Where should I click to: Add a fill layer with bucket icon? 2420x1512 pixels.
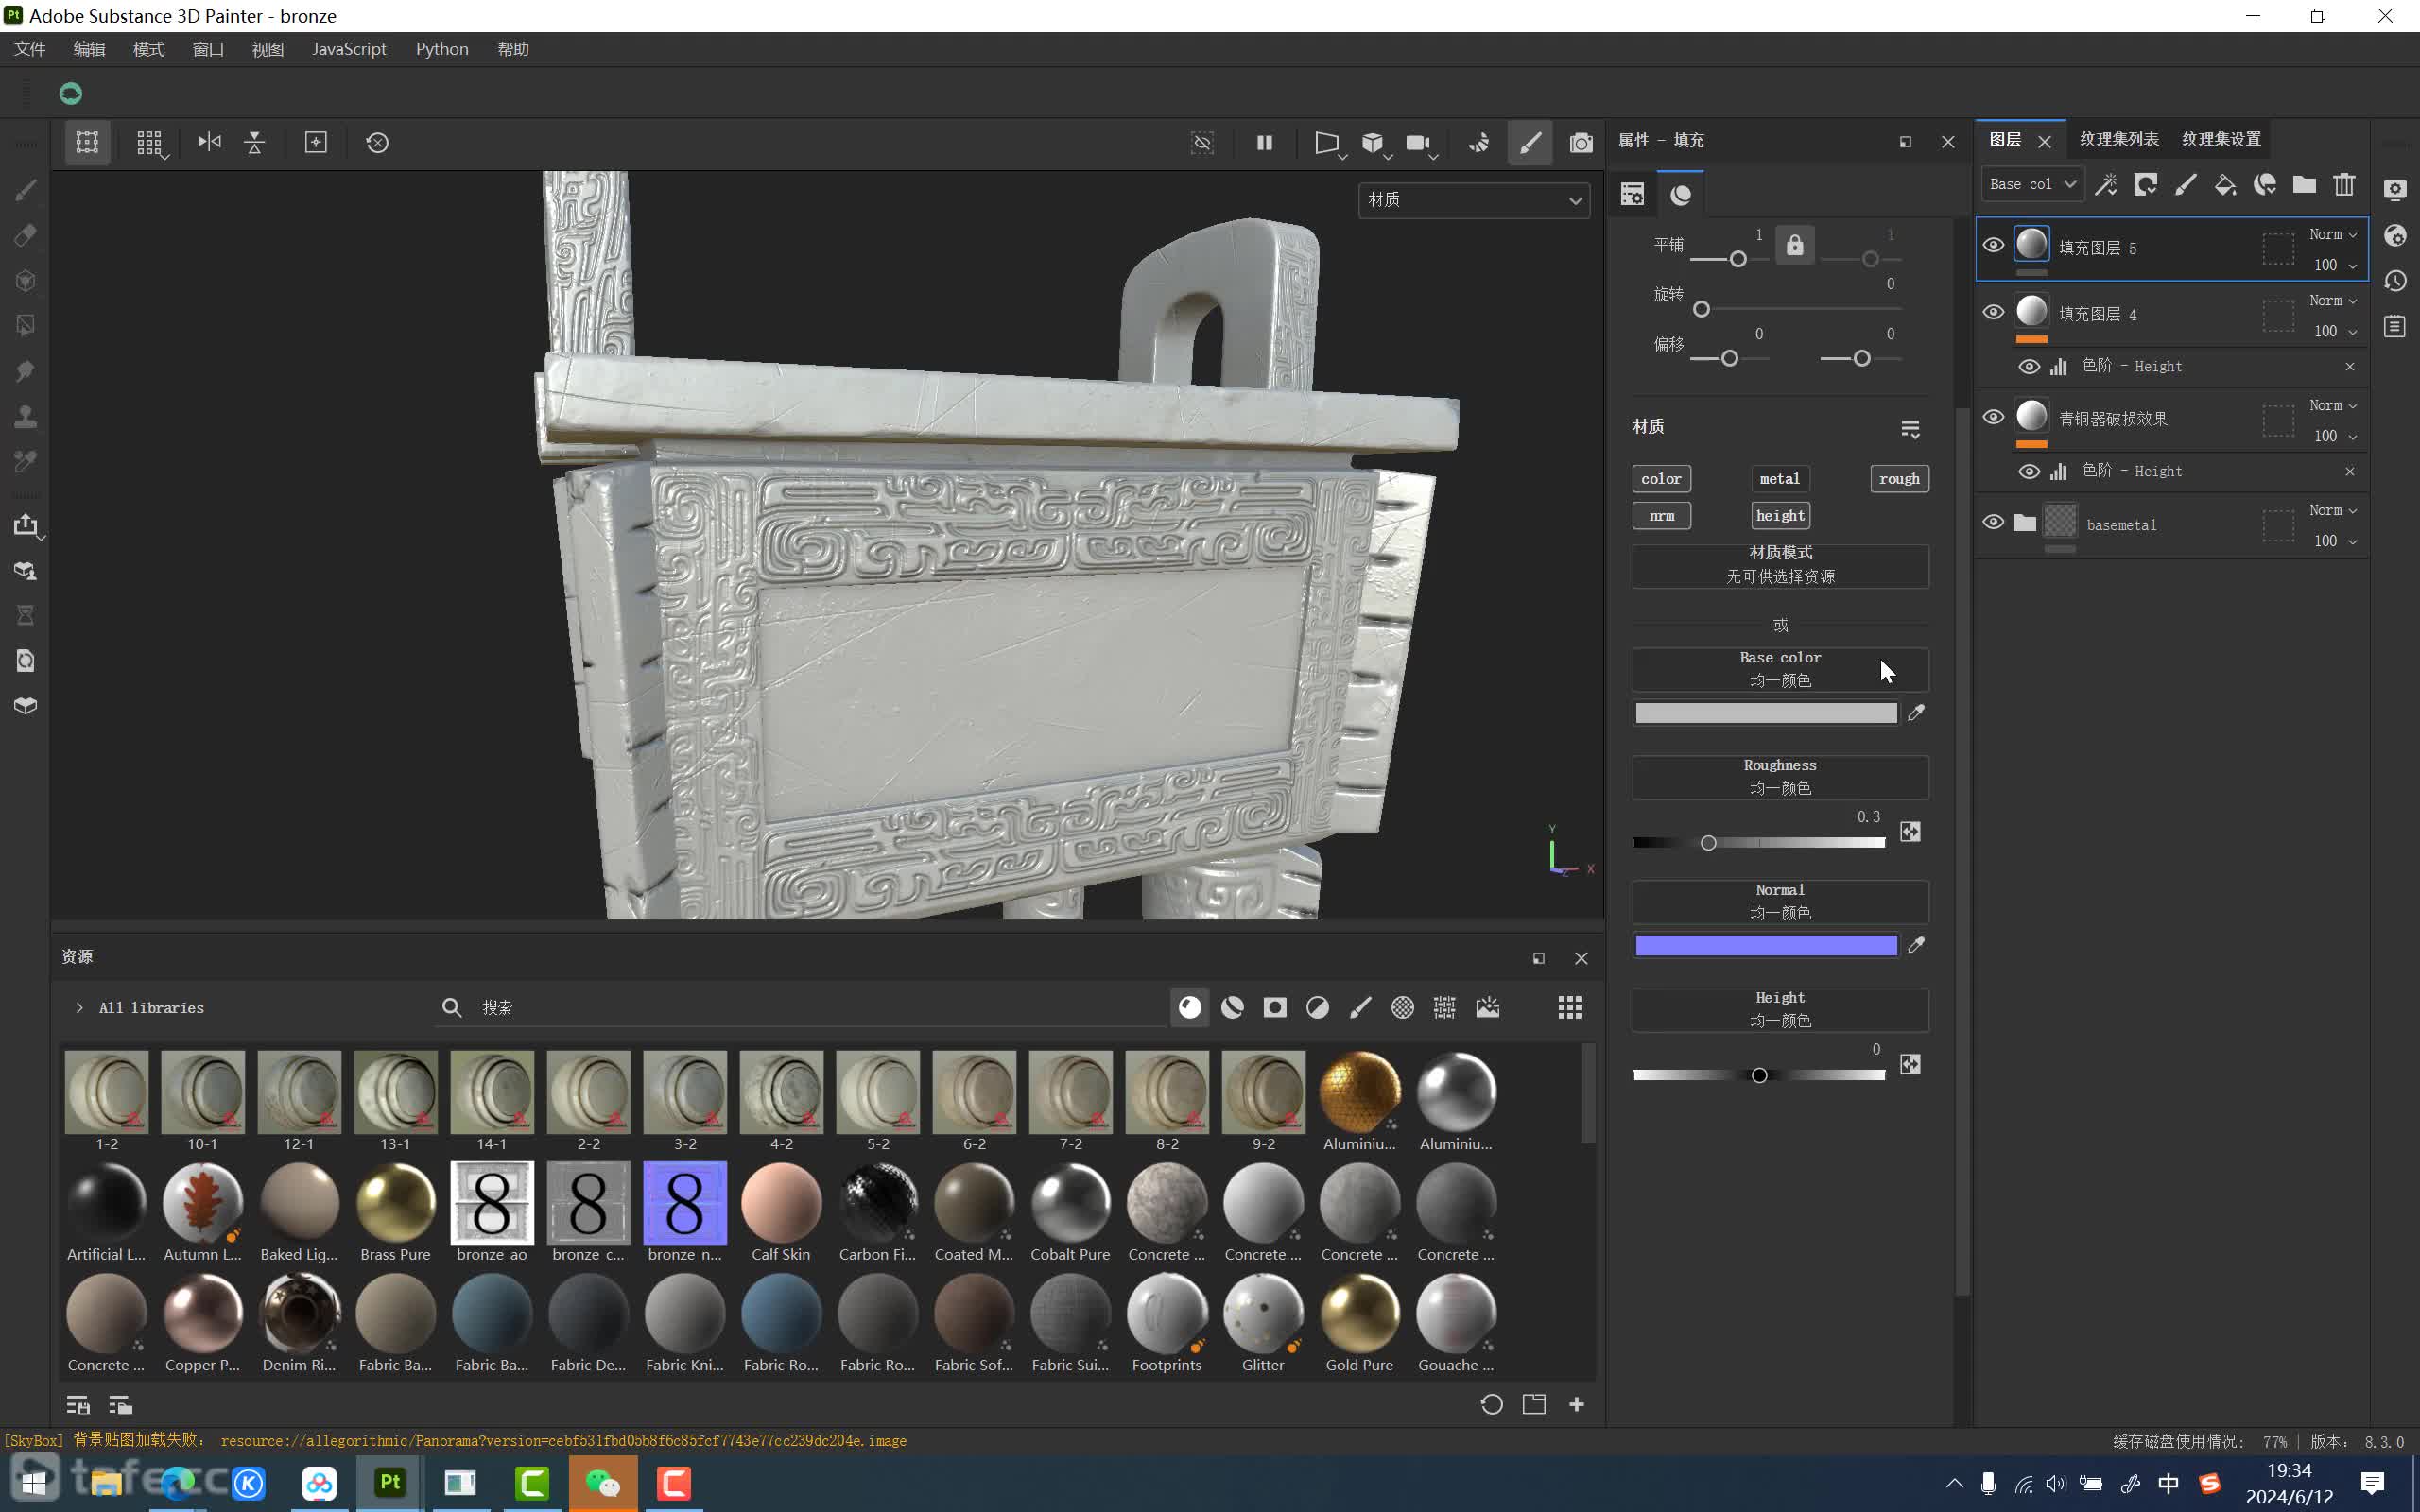[2225, 184]
